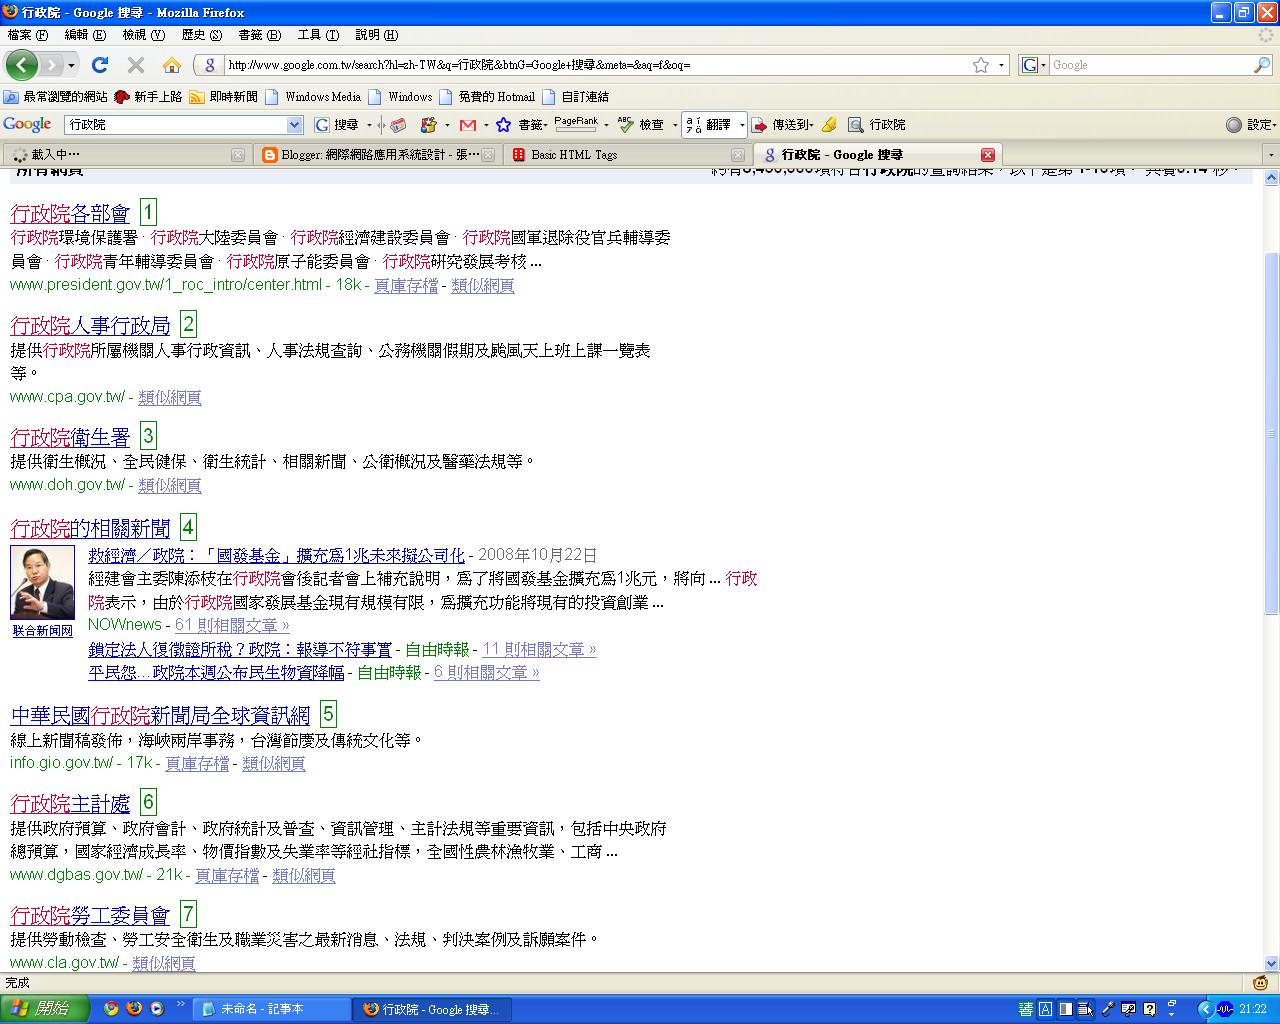Viewport: 1280px width, 1024px height.
Task: Click the status bar smiley icon
Action: pyautogui.click(x=1260, y=983)
